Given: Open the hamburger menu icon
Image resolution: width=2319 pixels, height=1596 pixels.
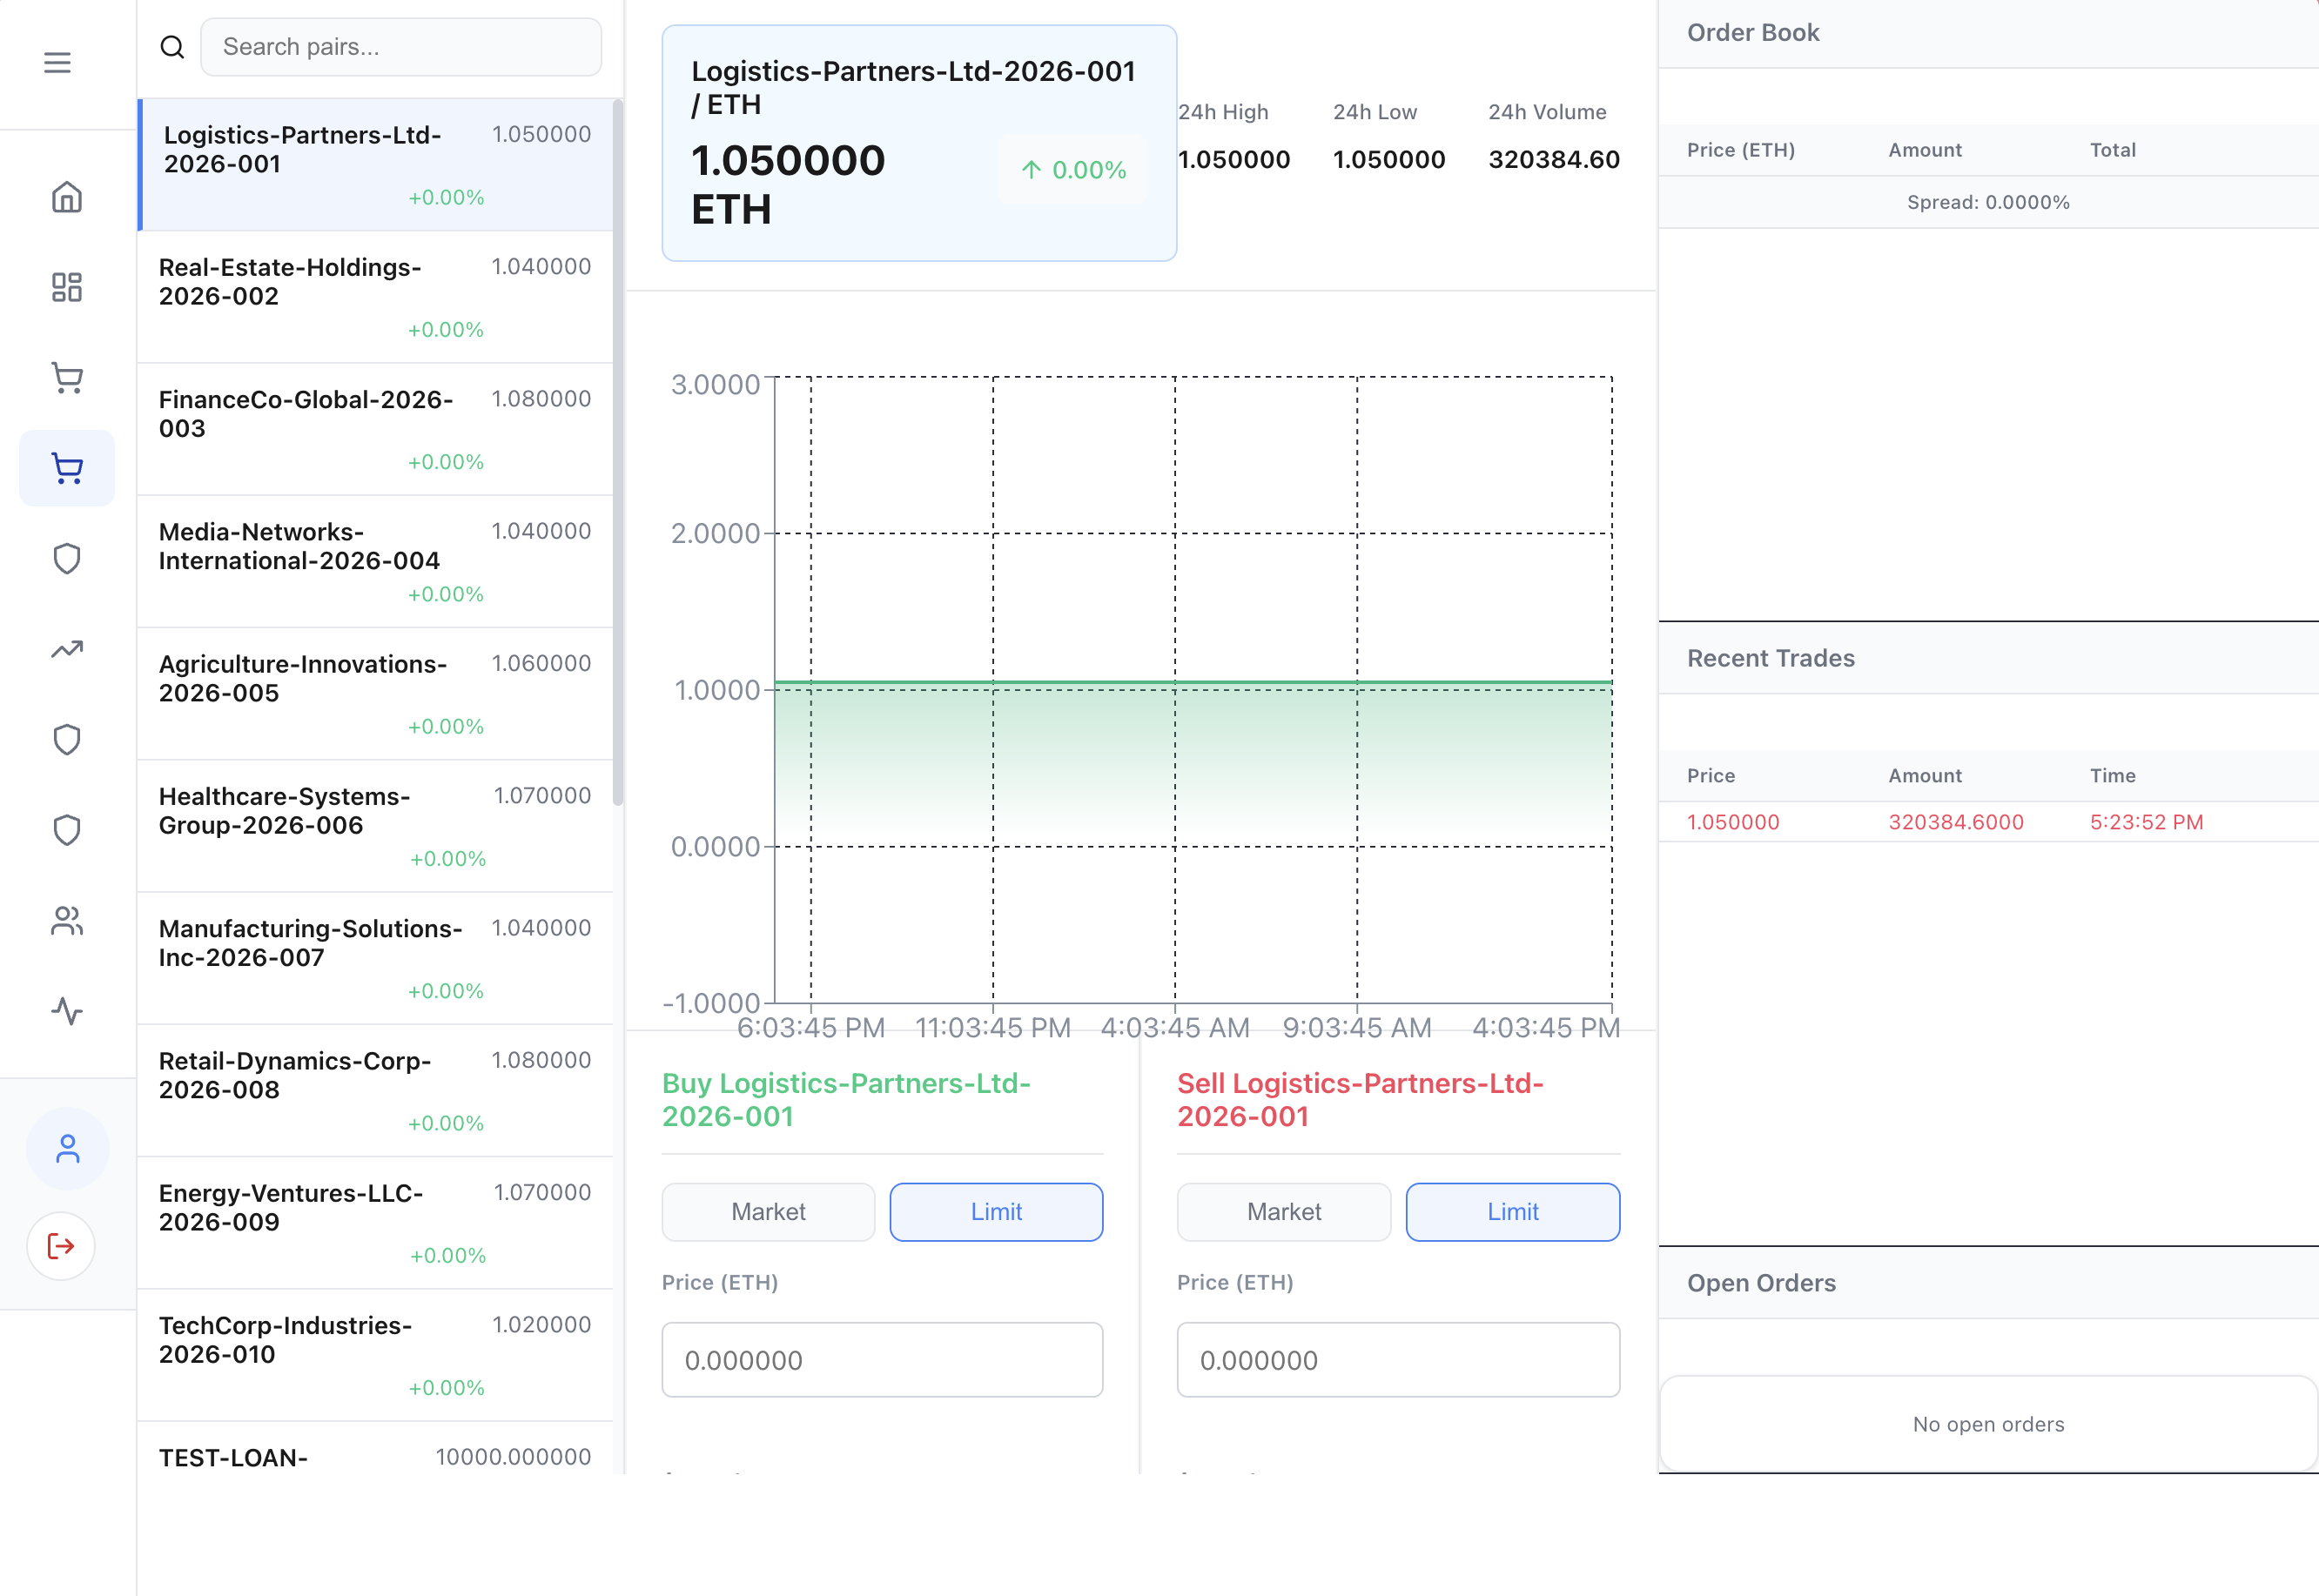Looking at the screenshot, I should point(57,63).
